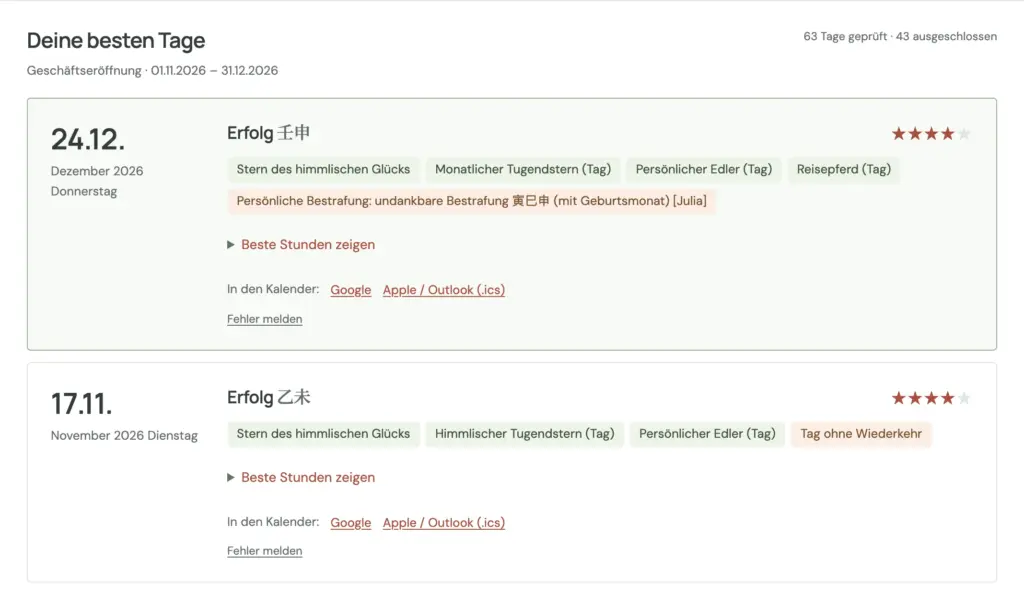
Task: Click the 'Donnerstag' weekday label
Action: [x=84, y=192]
